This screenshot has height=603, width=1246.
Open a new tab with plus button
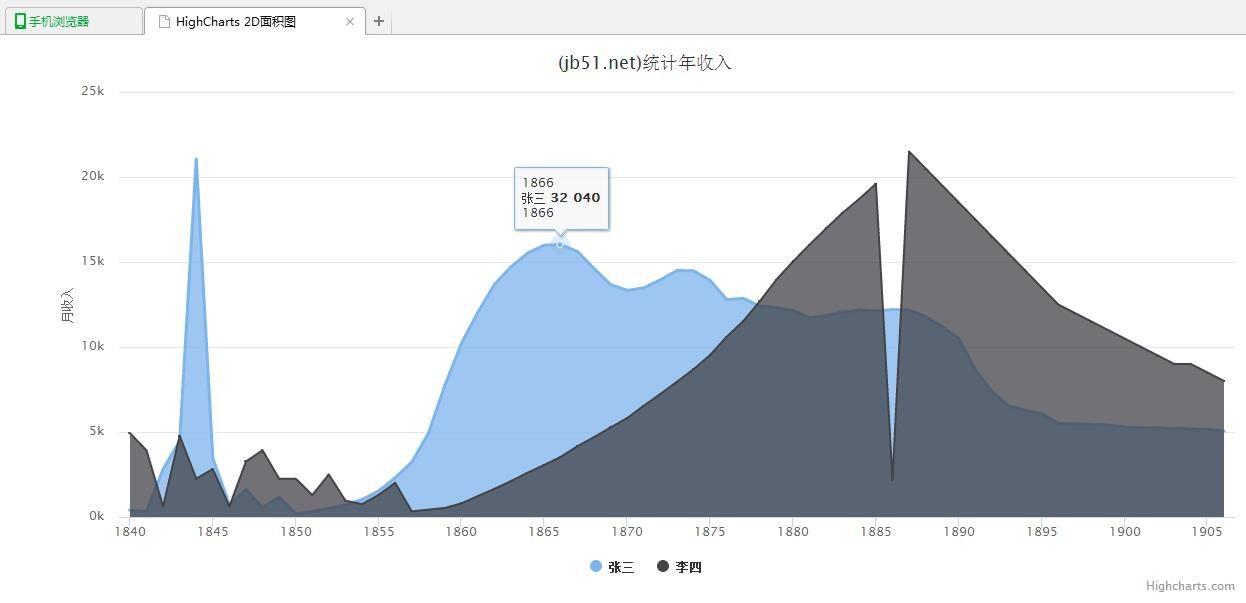pyautogui.click(x=379, y=21)
